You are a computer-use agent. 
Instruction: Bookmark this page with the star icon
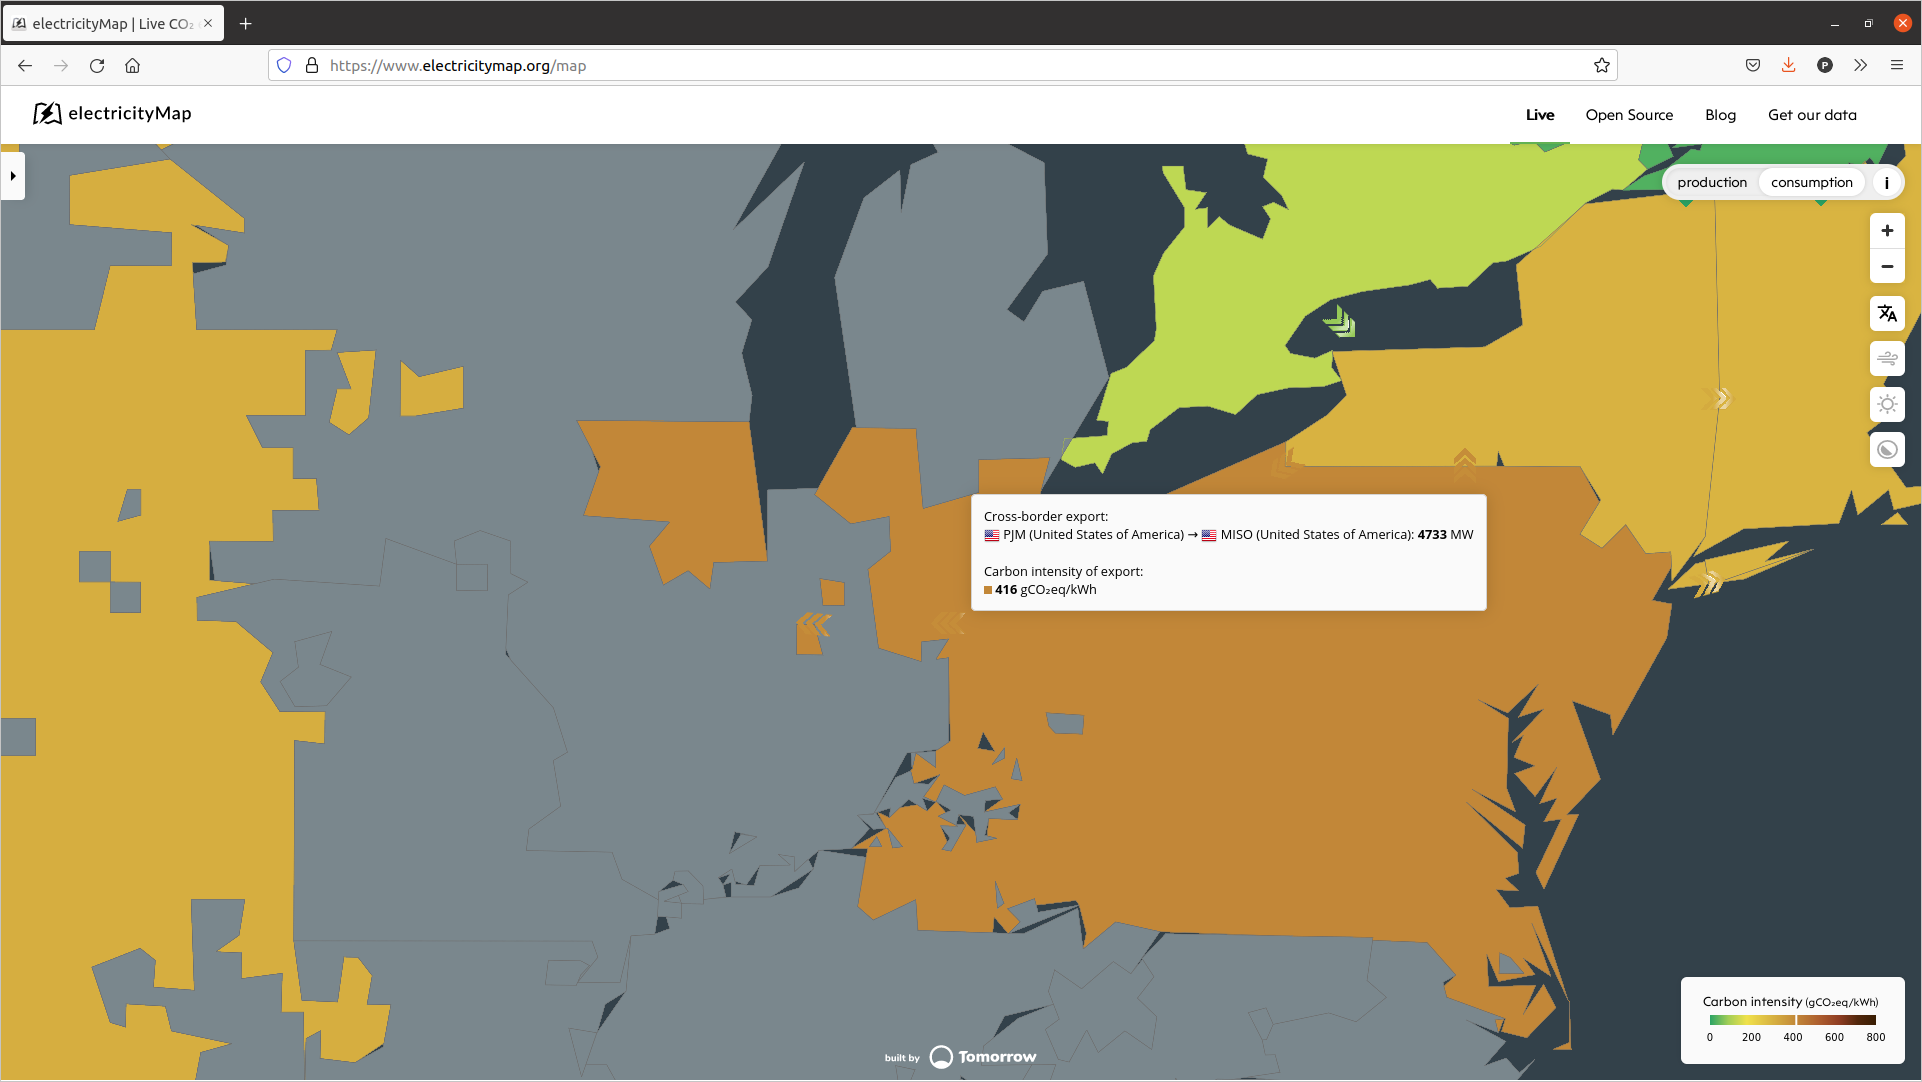[1602, 66]
